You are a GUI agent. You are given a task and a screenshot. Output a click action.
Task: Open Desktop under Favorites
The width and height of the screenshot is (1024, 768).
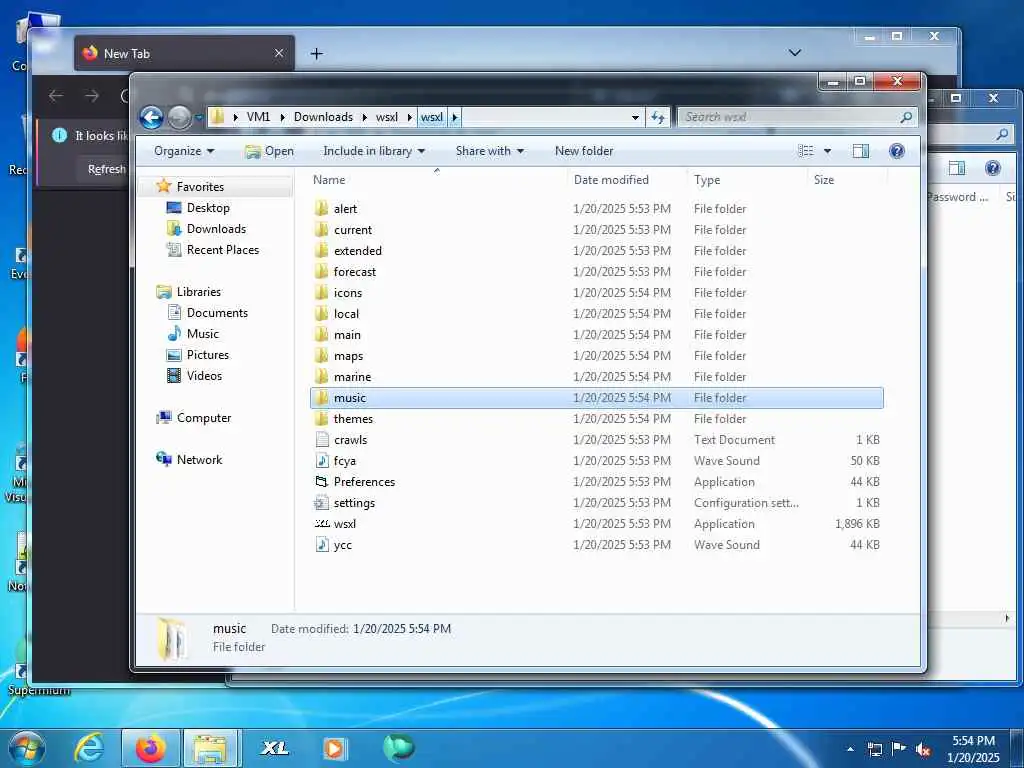(208, 208)
